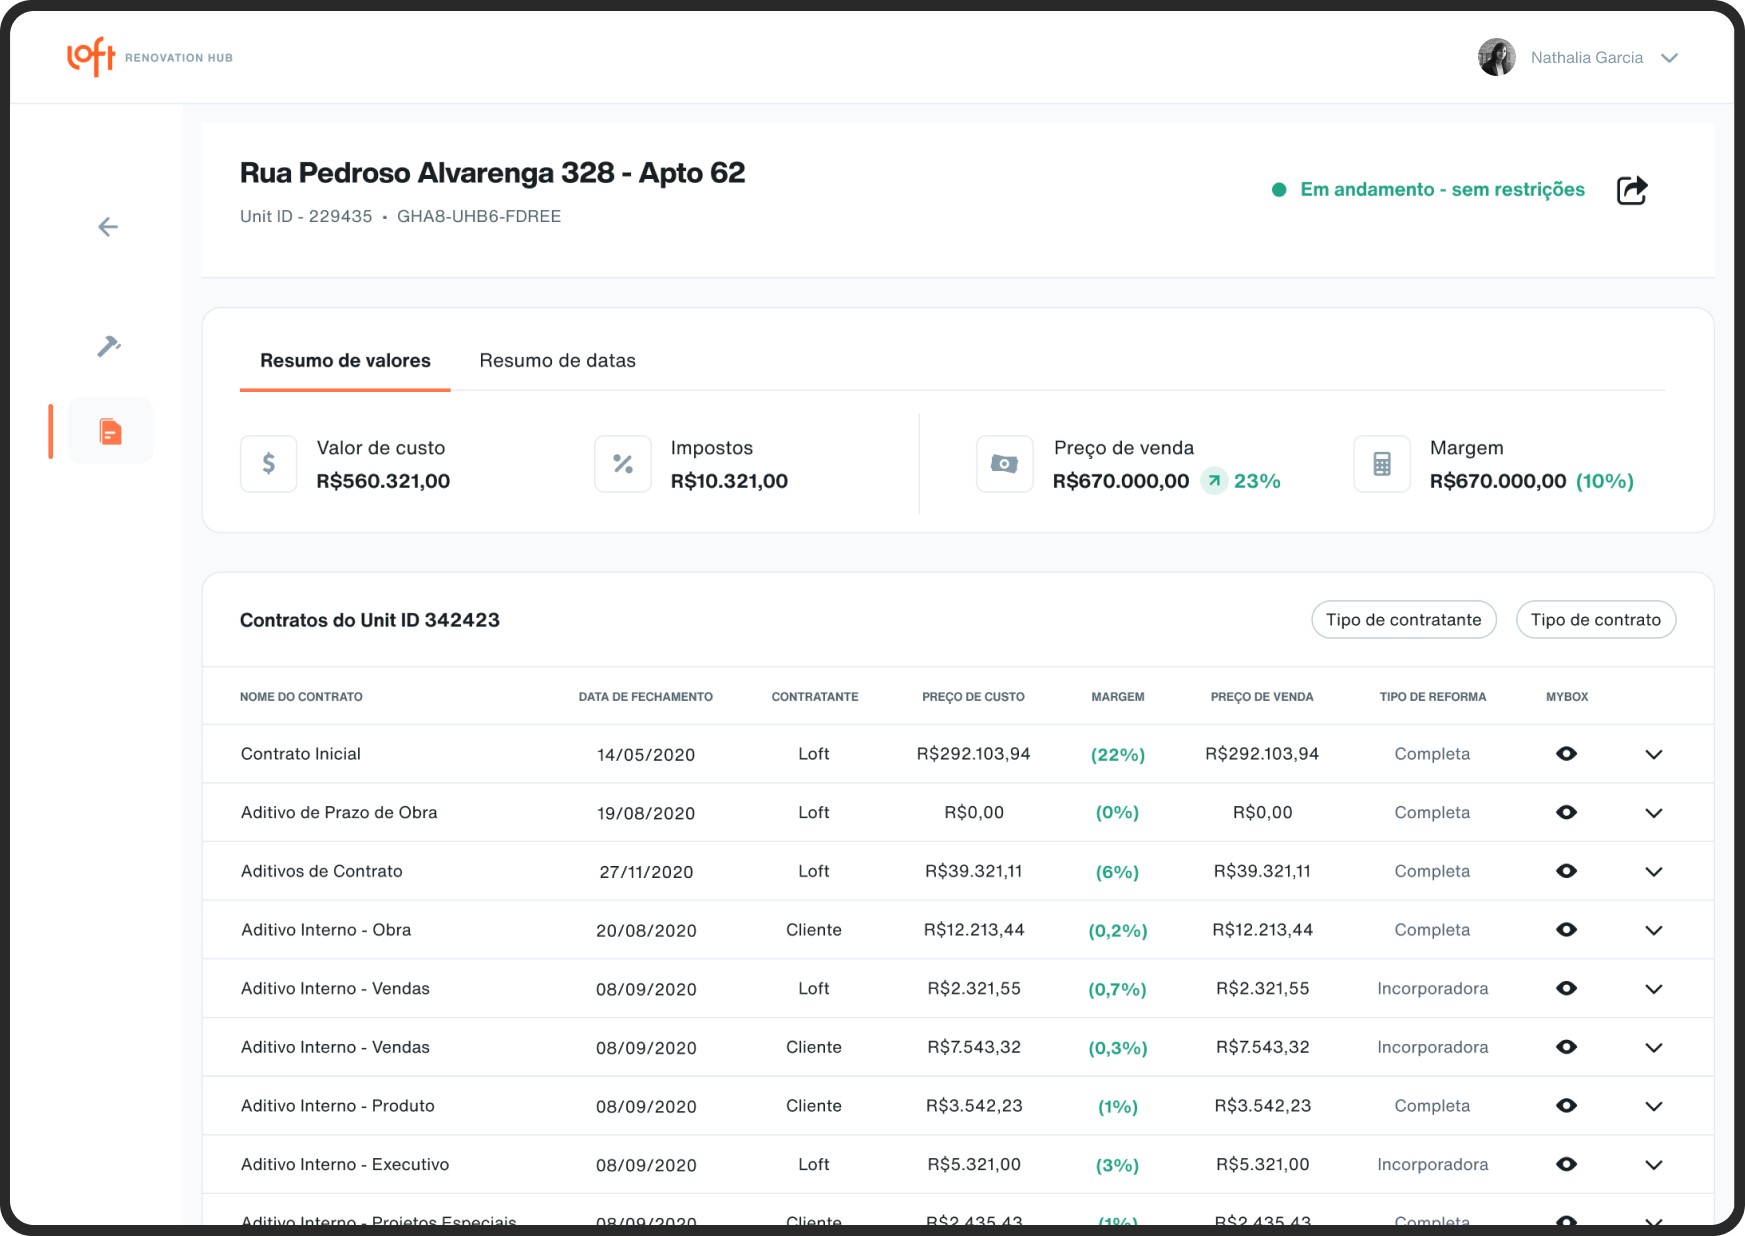Screen dimensions: 1745x1236
Task: Click the Loft Renovation Hub logo
Action: point(150,57)
